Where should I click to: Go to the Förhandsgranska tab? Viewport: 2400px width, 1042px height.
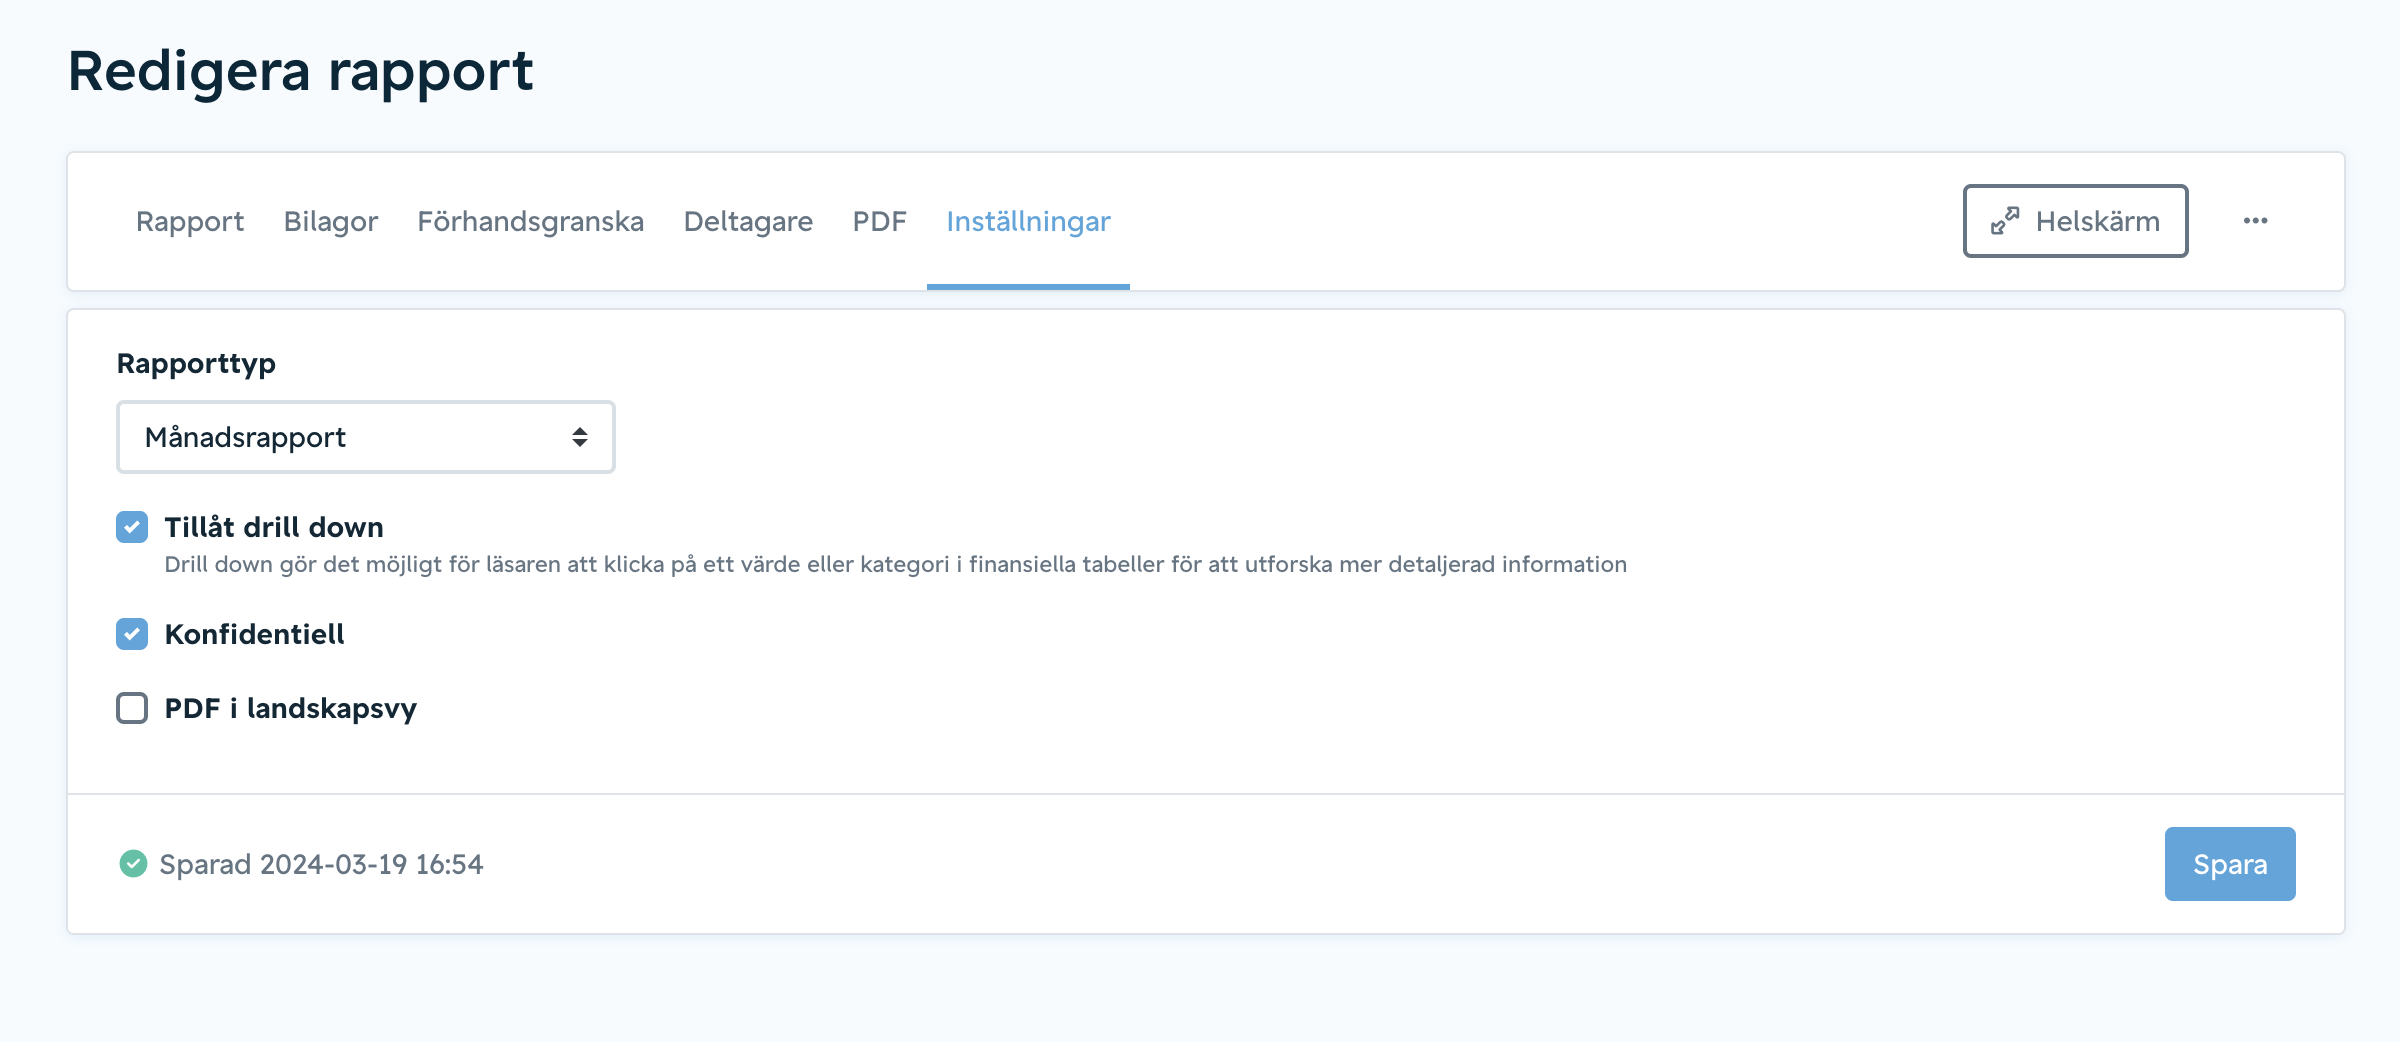(531, 221)
